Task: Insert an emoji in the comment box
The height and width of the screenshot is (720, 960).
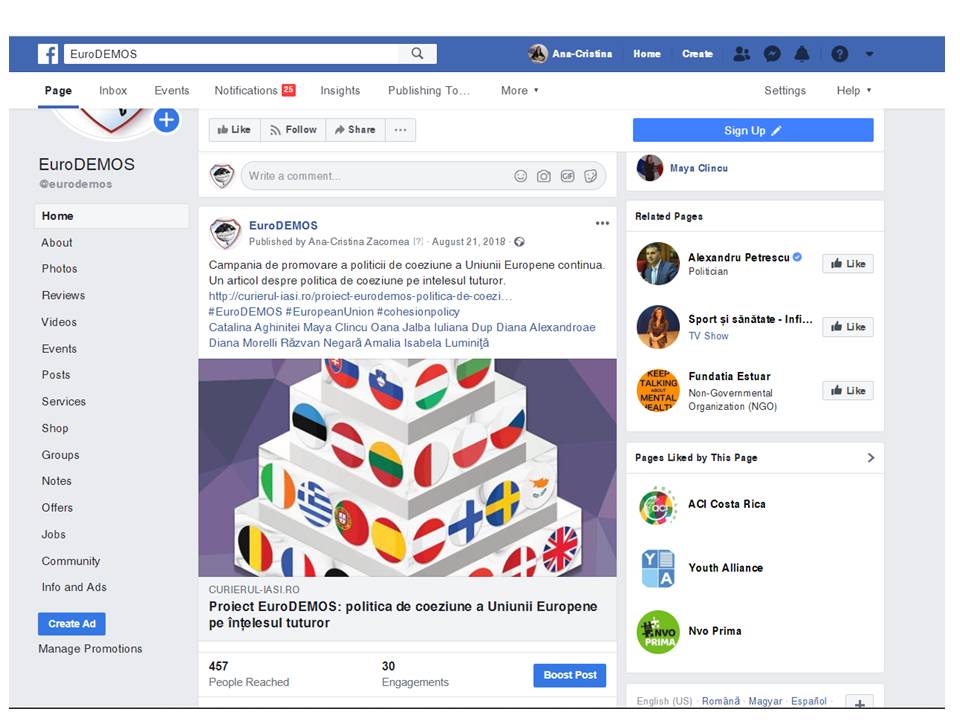Action: pos(520,176)
